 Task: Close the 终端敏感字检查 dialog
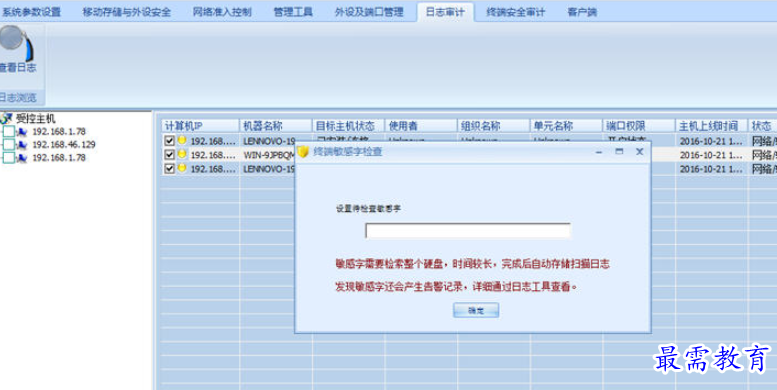click(x=639, y=151)
